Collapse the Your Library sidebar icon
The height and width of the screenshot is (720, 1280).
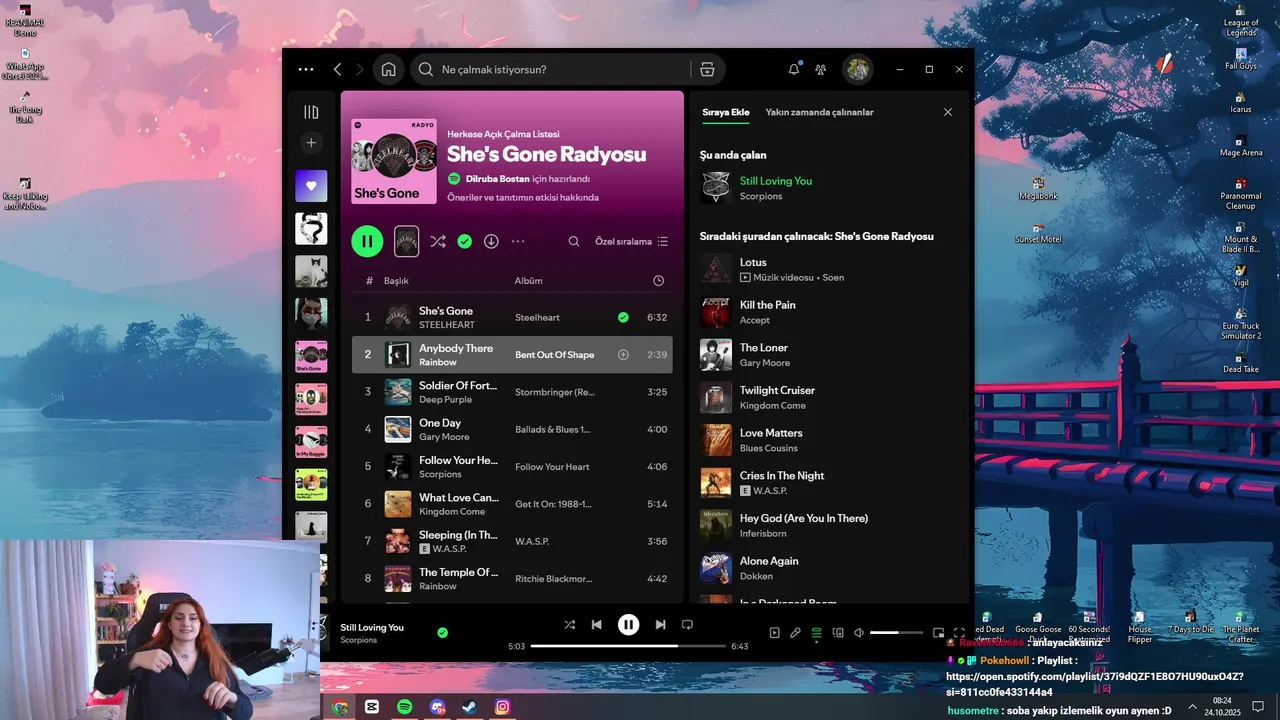(x=311, y=112)
